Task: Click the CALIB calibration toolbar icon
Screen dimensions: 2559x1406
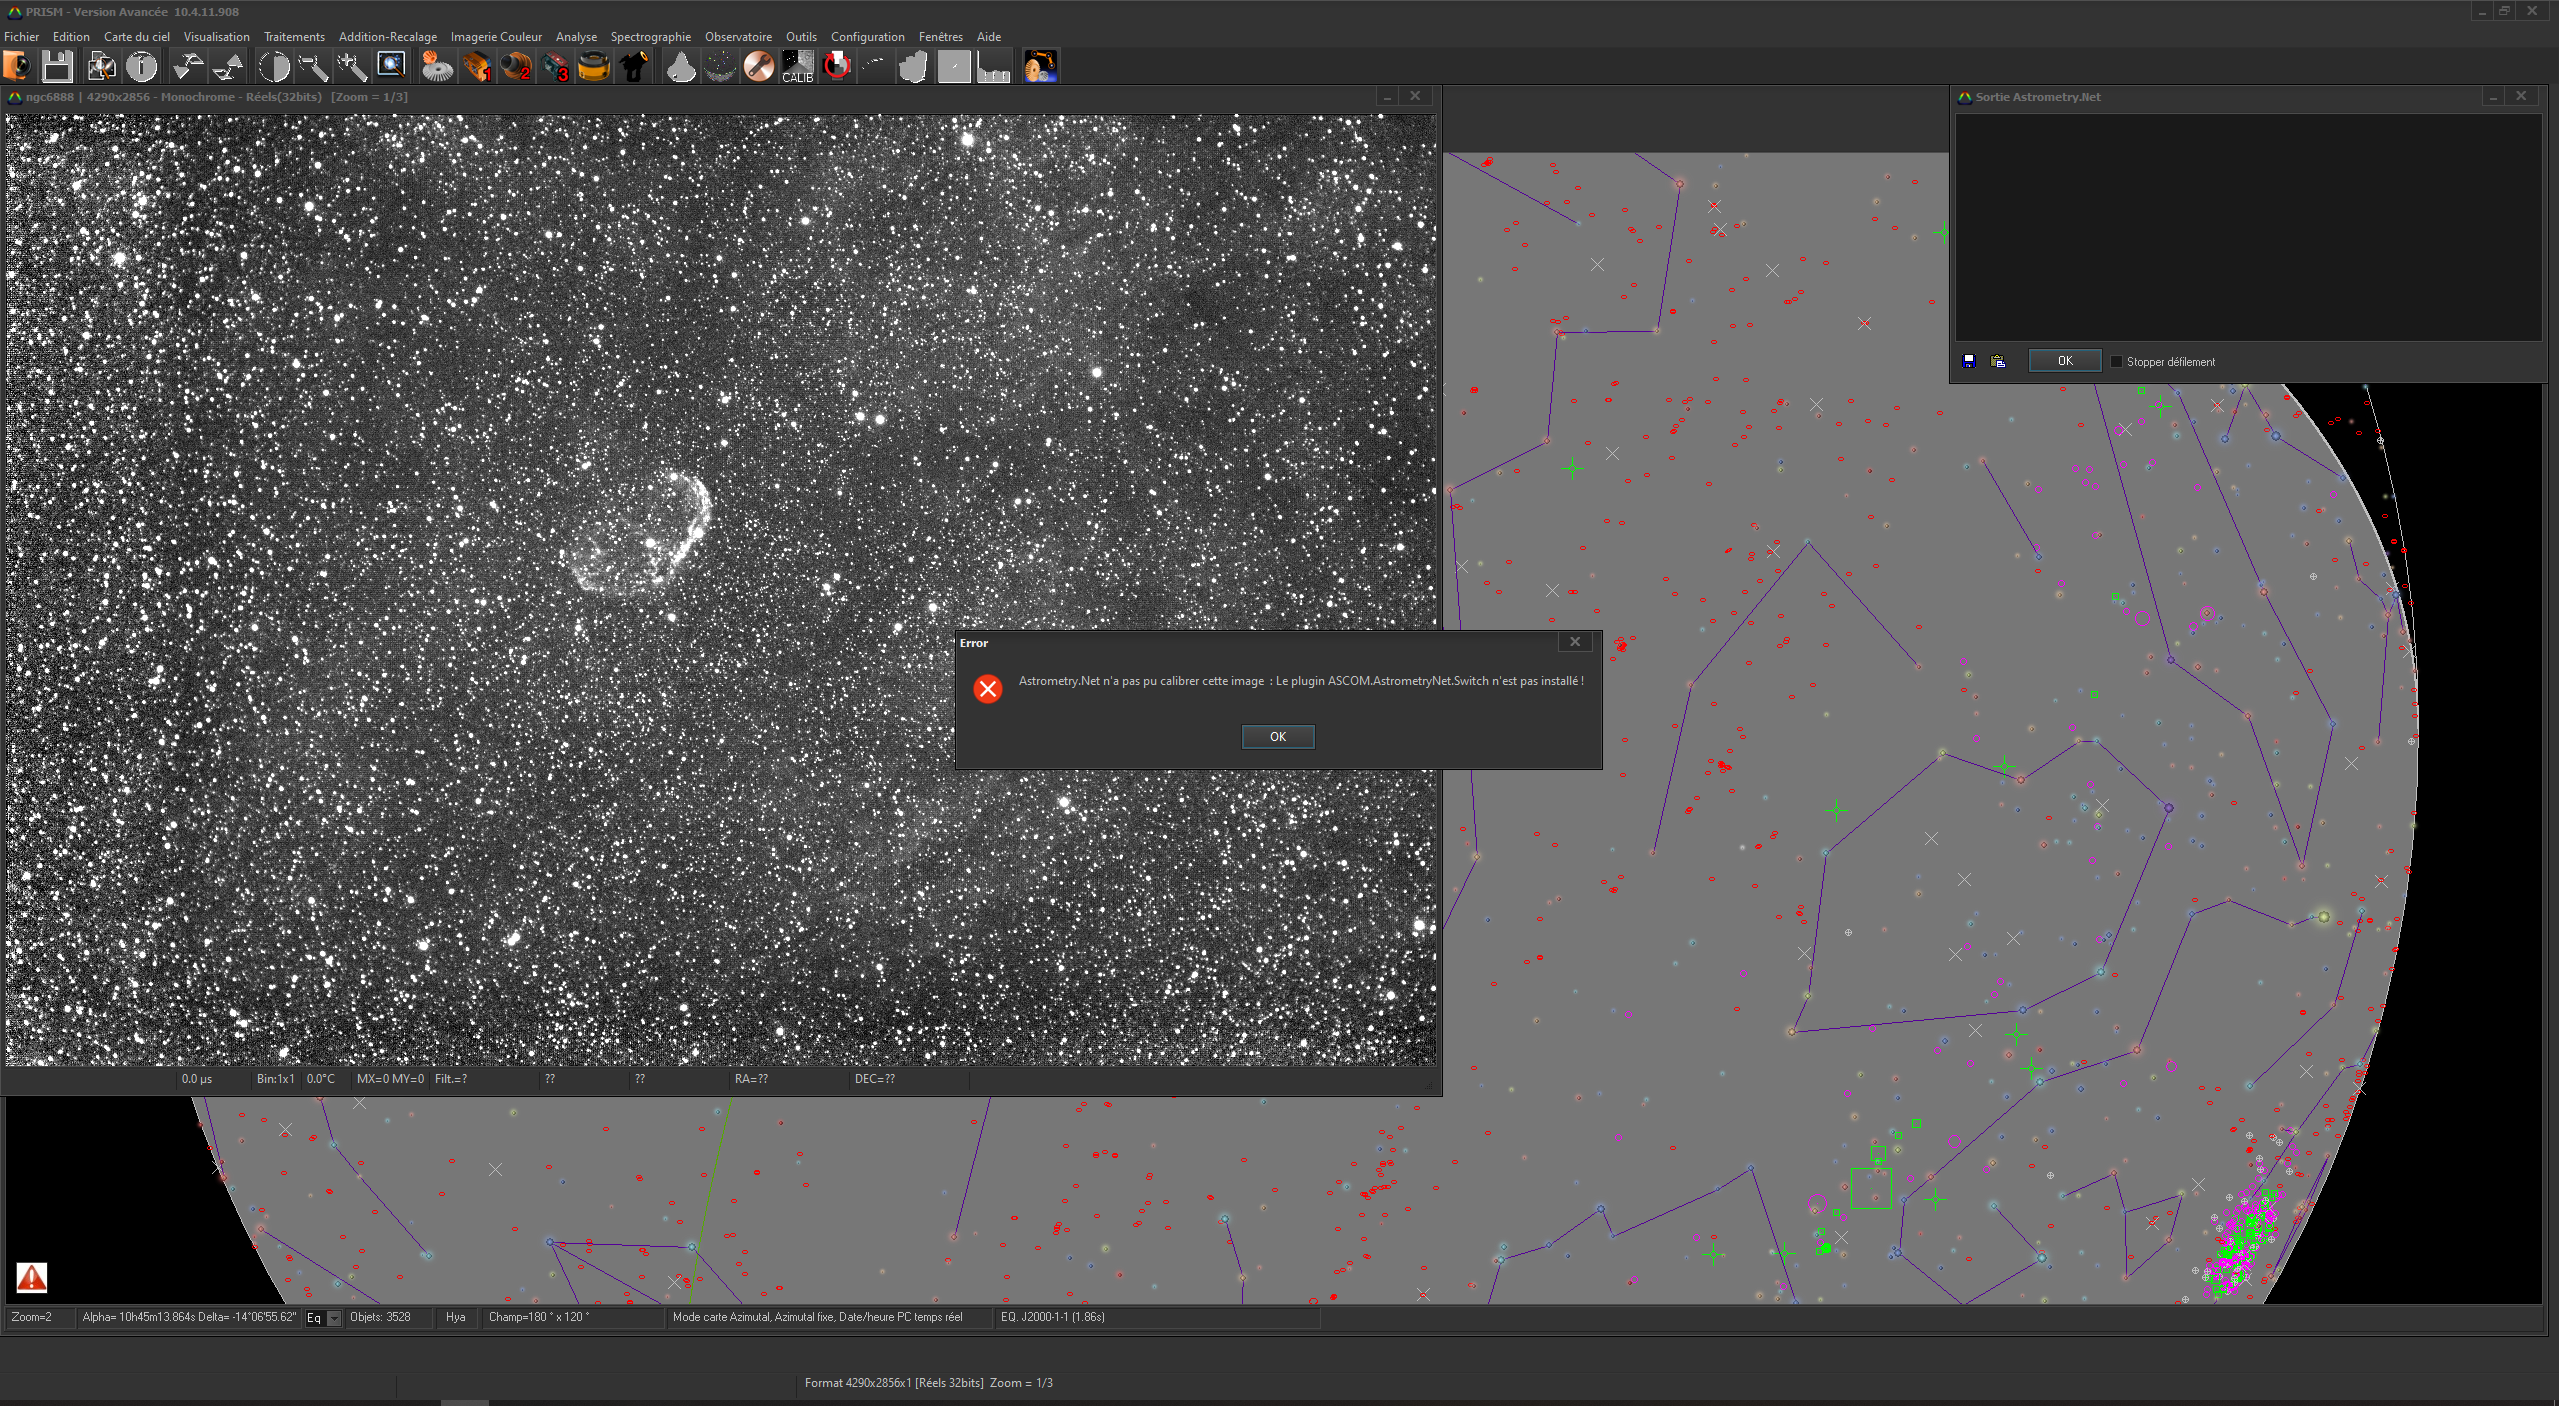Action: [797, 67]
